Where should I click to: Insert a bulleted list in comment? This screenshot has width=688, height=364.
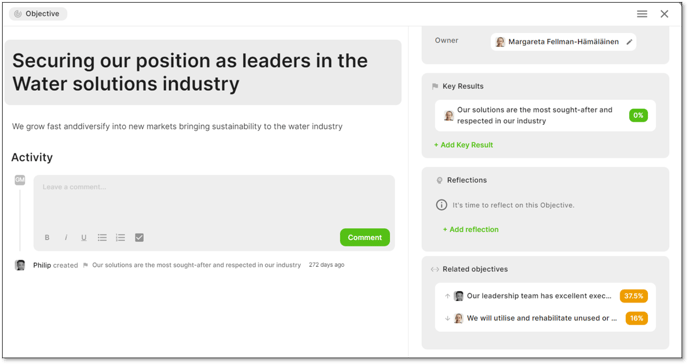pos(102,238)
